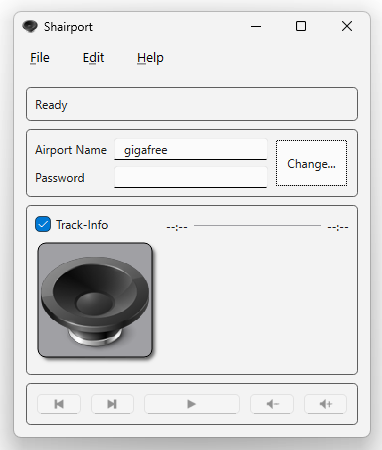Click the Change... button
The height and width of the screenshot is (450, 382).
pyautogui.click(x=311, y=163)
